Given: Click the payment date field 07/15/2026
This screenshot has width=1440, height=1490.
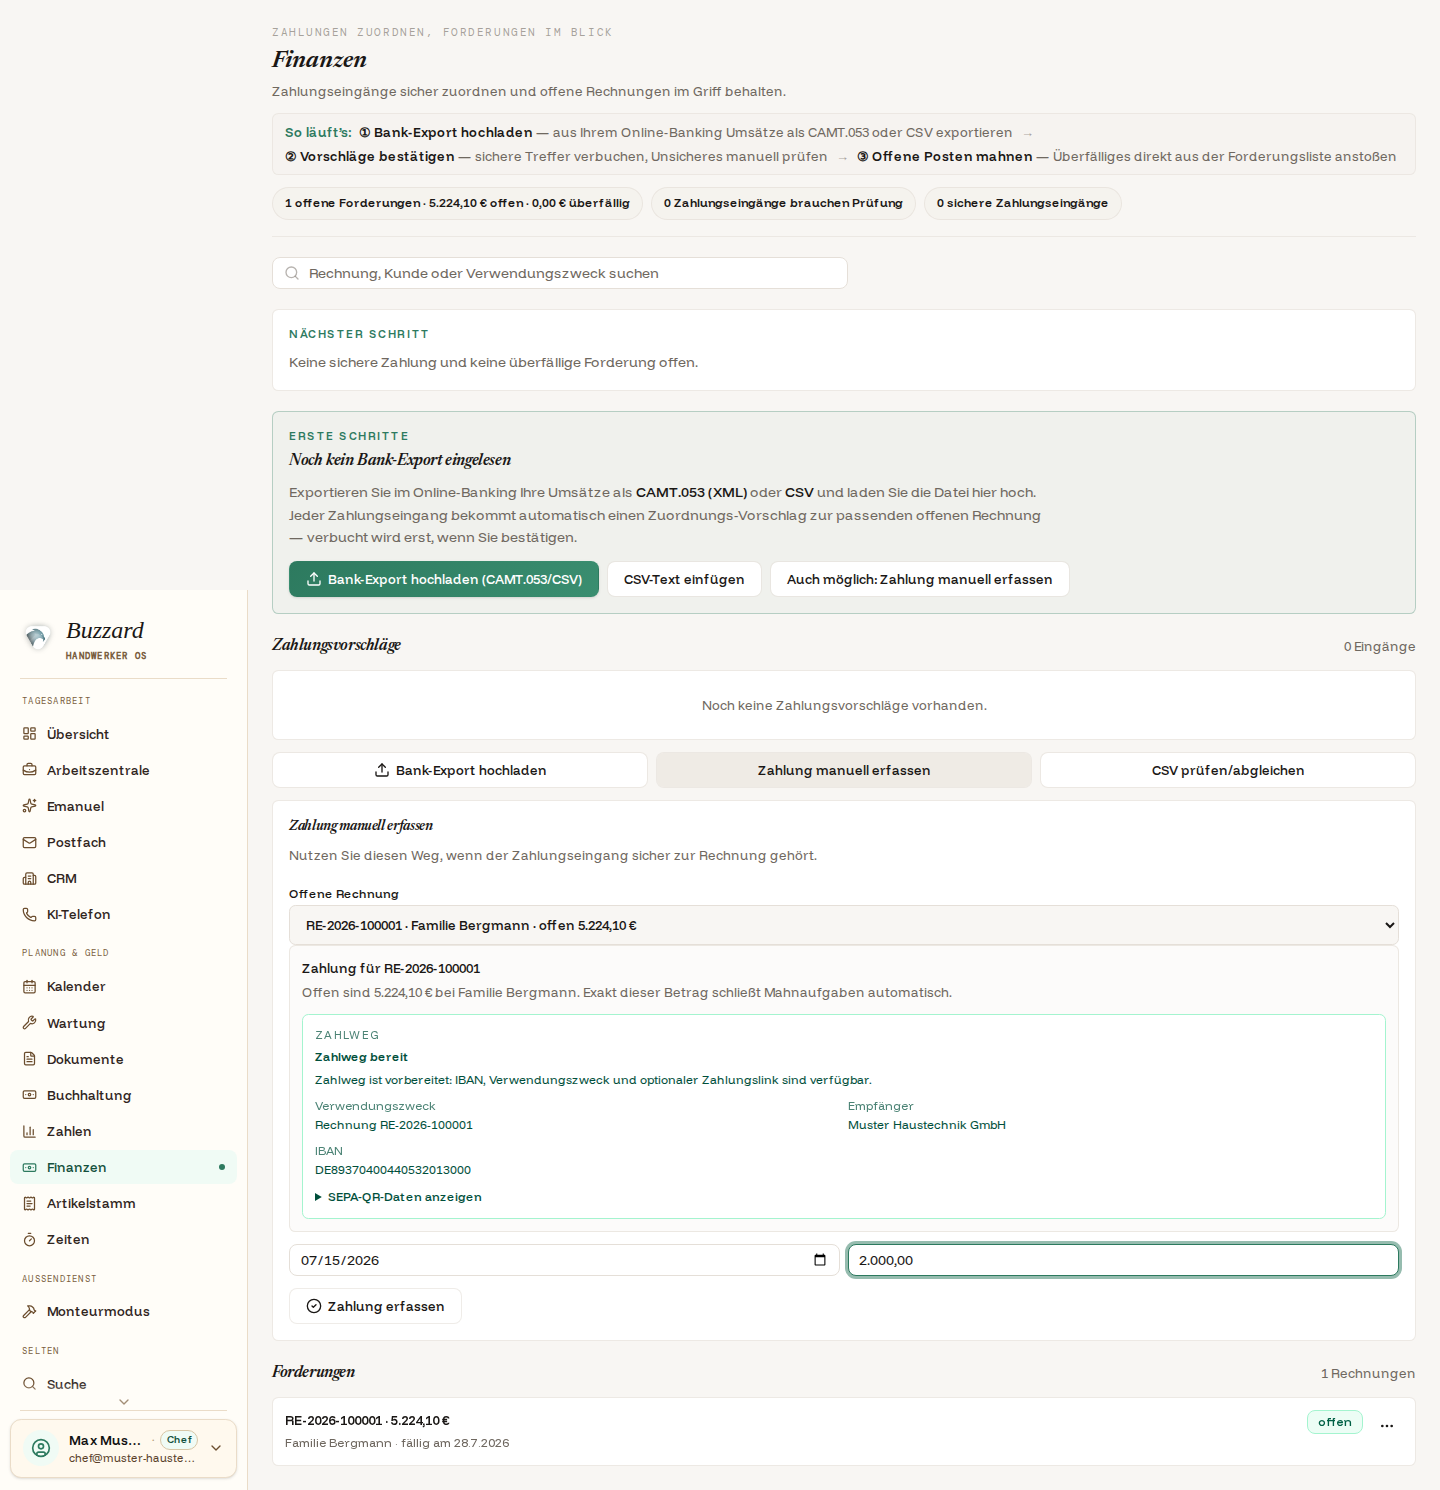Looking at the screenshot, I should (564, 1260).
